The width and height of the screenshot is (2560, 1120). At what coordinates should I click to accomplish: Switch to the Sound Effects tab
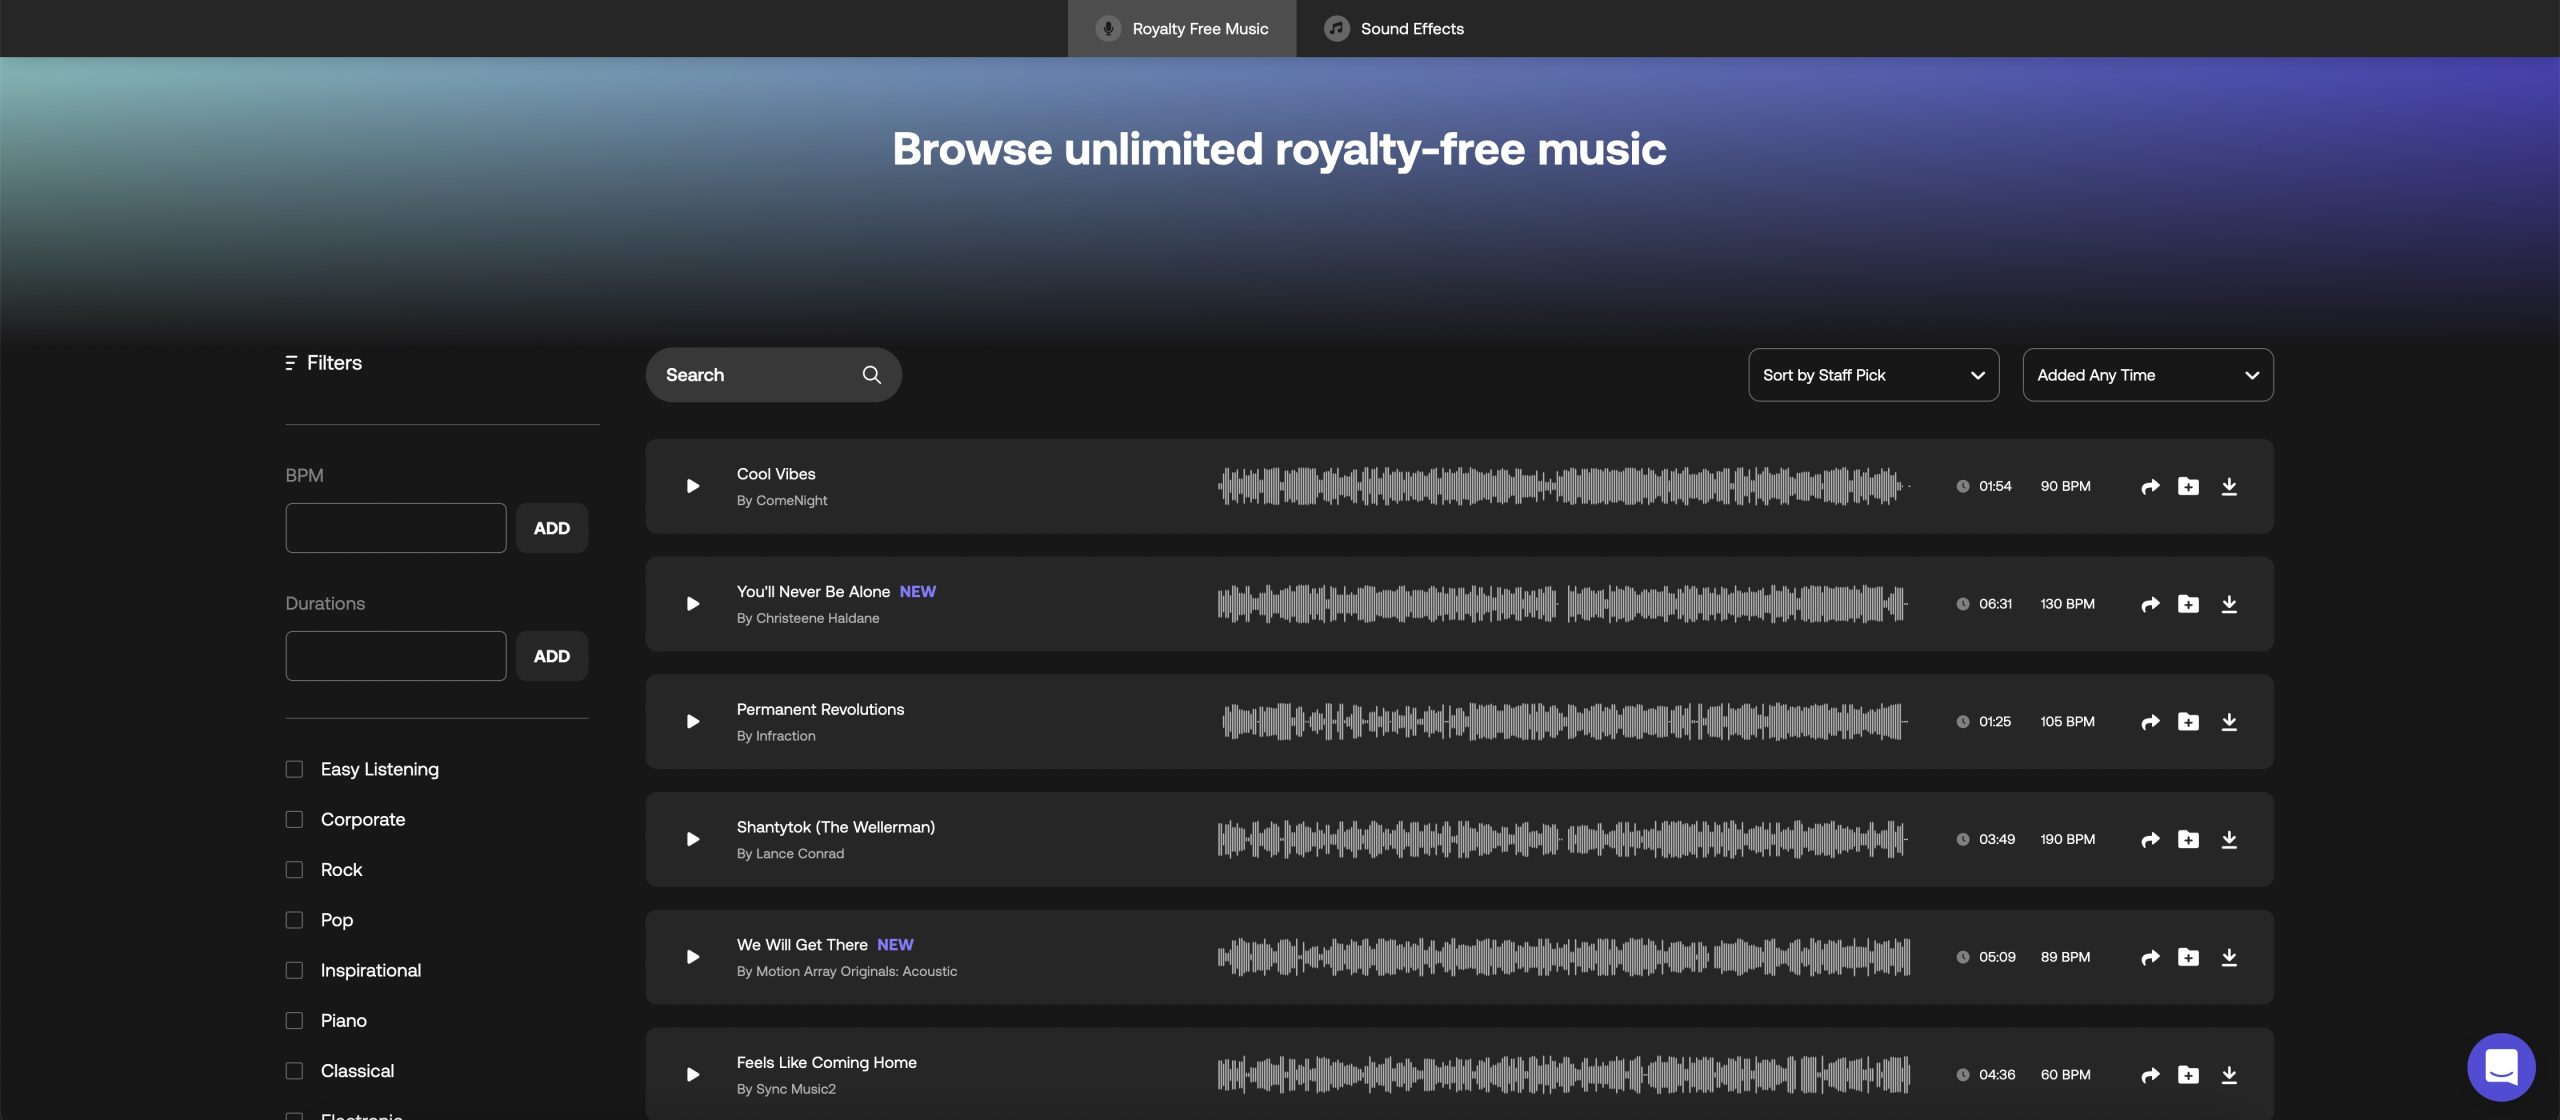point(1394,28)
